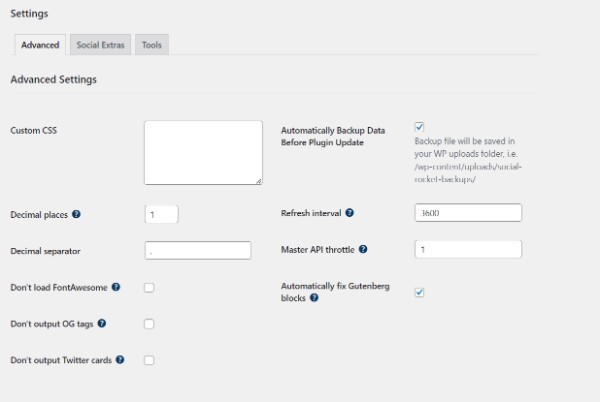Show help for Don't output OG tags
This screenshot has width=600, height=402.
pyautogui.click(x=101, y=324)
